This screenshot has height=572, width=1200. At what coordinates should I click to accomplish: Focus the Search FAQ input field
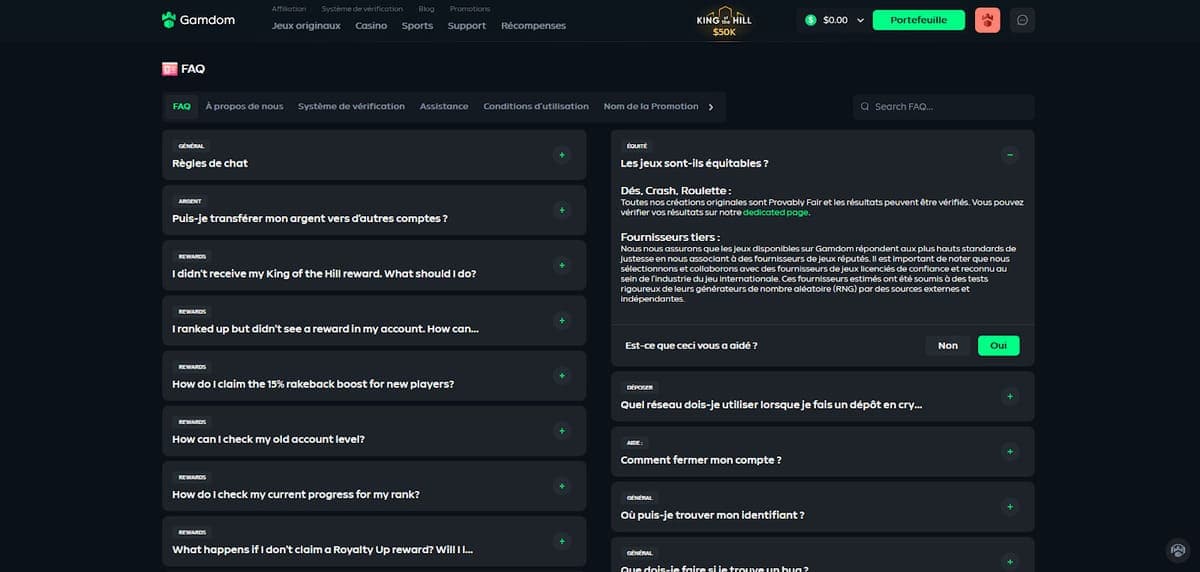943,107
